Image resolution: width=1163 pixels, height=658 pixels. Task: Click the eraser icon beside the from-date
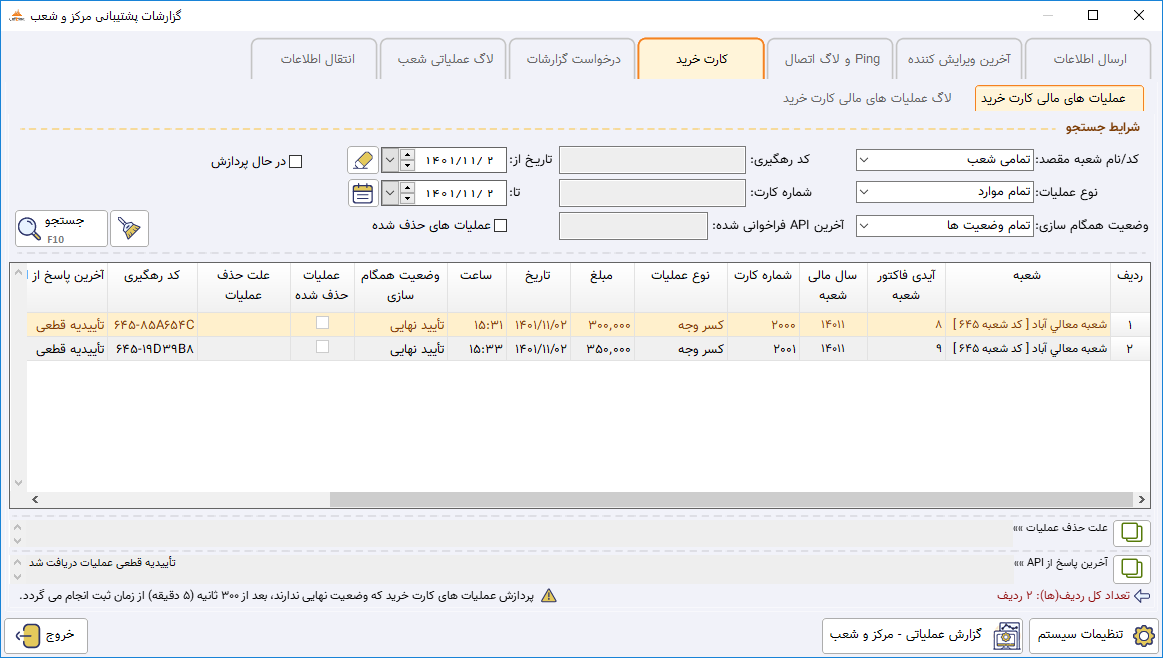point(363,160)
